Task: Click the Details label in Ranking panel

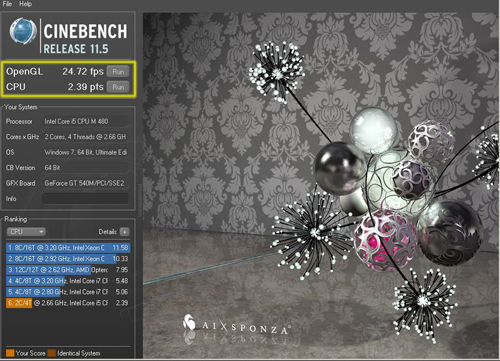Action: click(x=107, y=232)
